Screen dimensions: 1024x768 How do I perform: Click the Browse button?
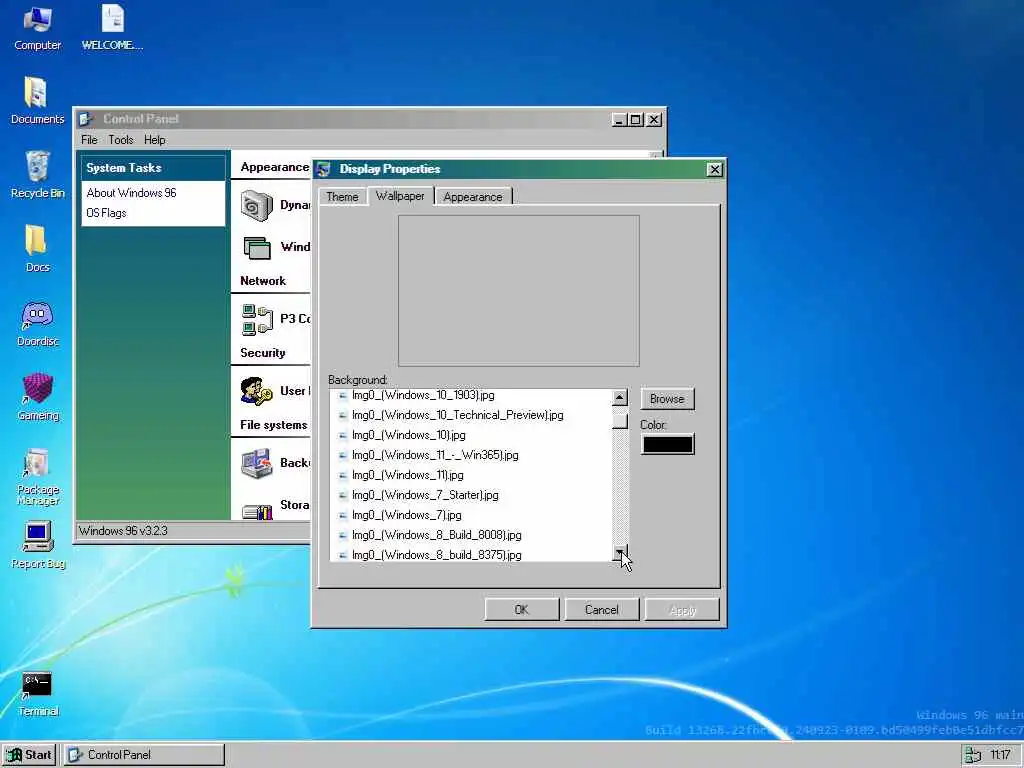(x=667, y=399)
